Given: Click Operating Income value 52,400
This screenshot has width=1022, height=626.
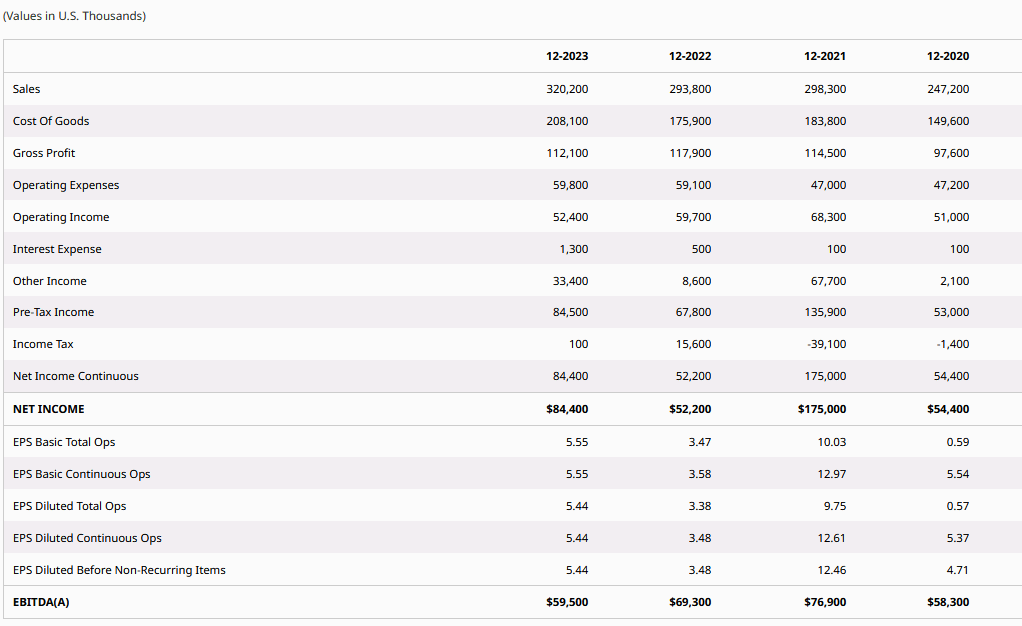Looking at the screenshot, I should click(x=570, y=216).
